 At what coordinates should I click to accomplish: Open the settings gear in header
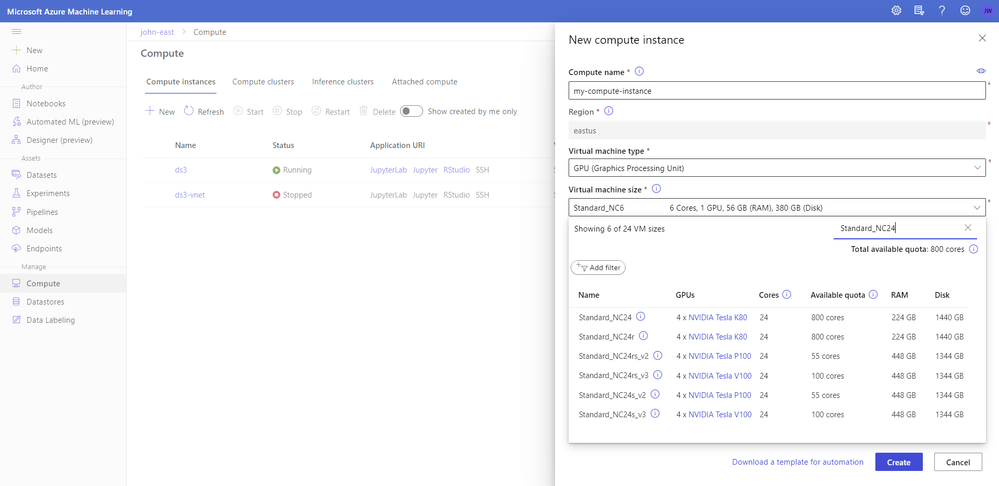point(896,10)
